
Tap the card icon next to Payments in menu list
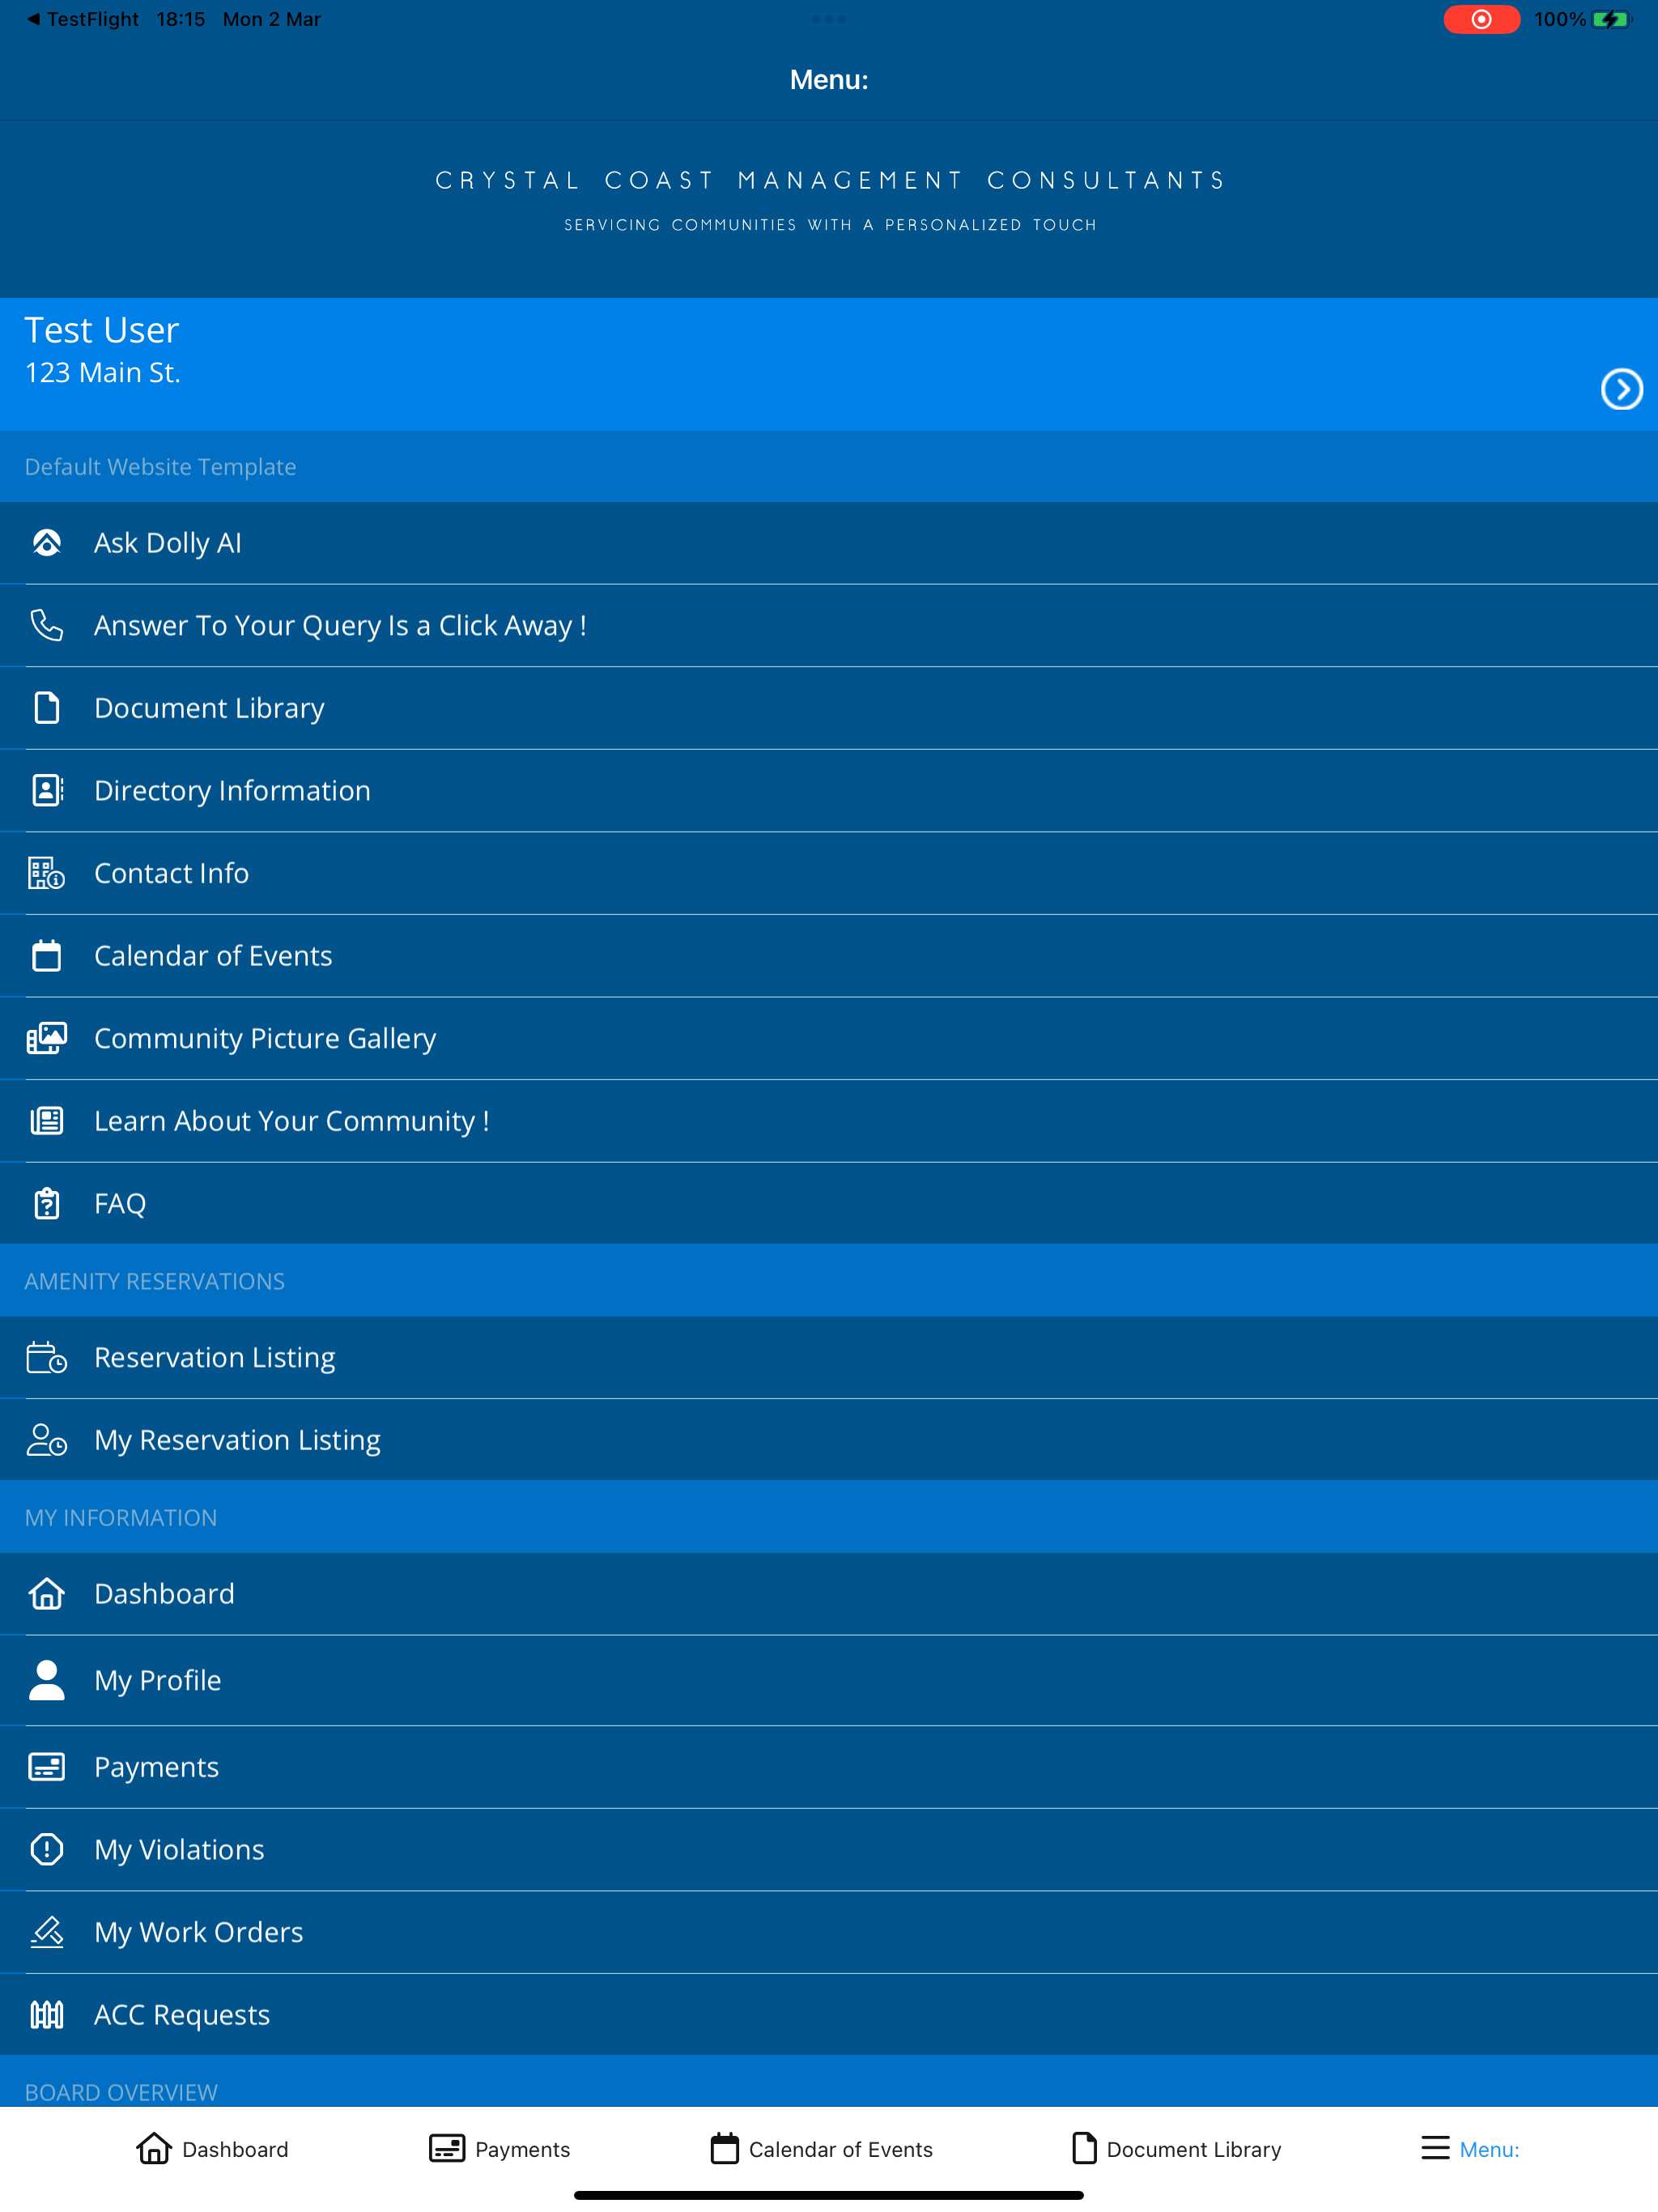pos(47,1766)
